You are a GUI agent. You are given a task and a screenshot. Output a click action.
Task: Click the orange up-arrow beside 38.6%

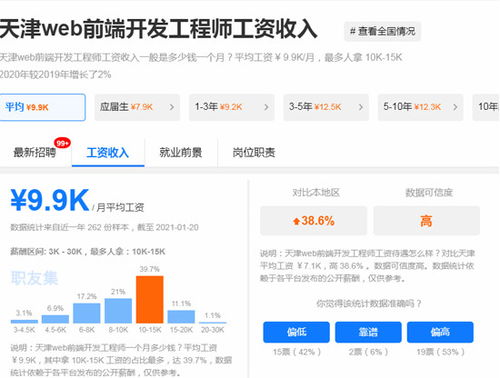point(296,221)
